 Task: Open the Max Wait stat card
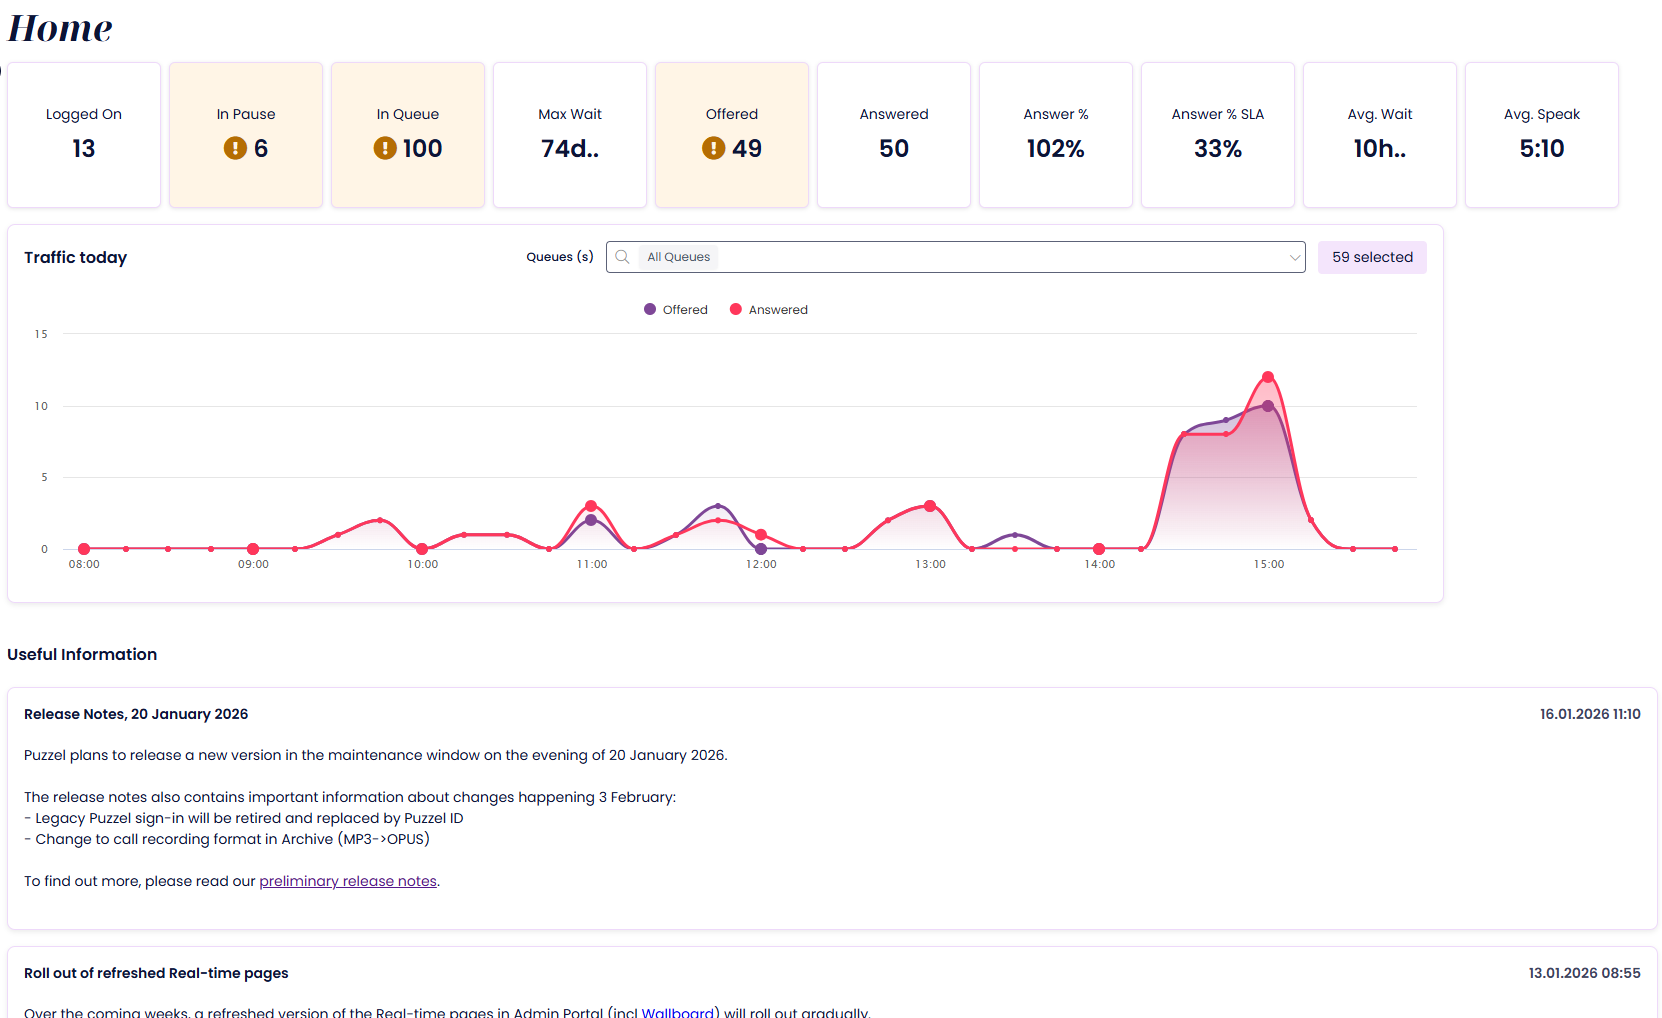570,135
